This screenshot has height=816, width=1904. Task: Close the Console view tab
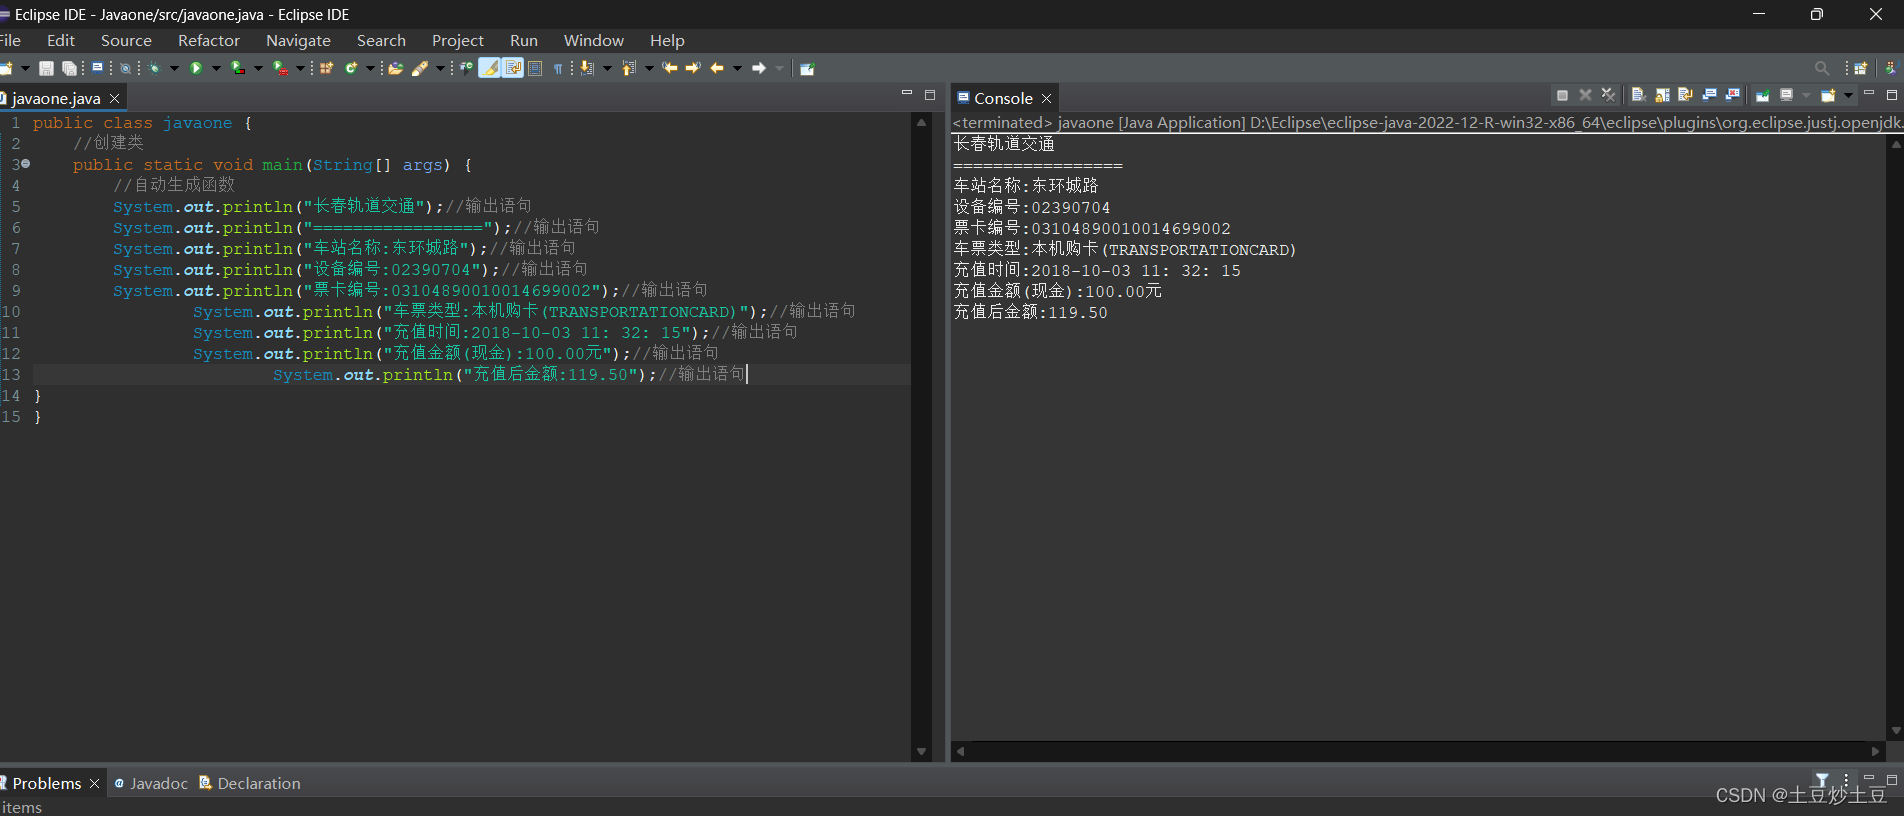(x=1047, y=98)
